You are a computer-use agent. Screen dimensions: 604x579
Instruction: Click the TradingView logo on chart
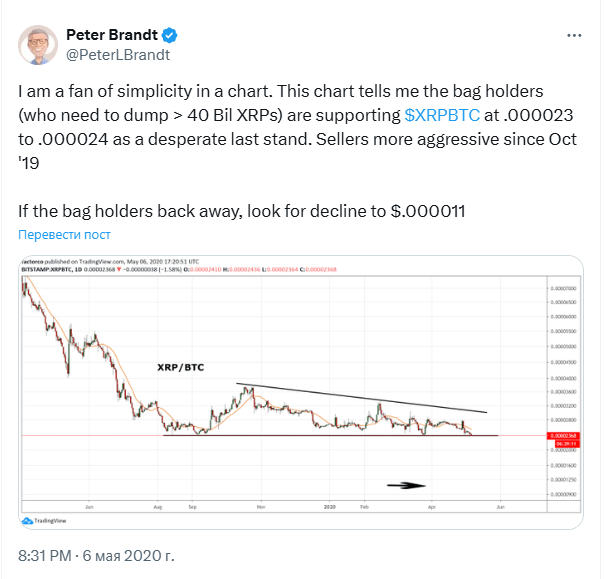44,521
